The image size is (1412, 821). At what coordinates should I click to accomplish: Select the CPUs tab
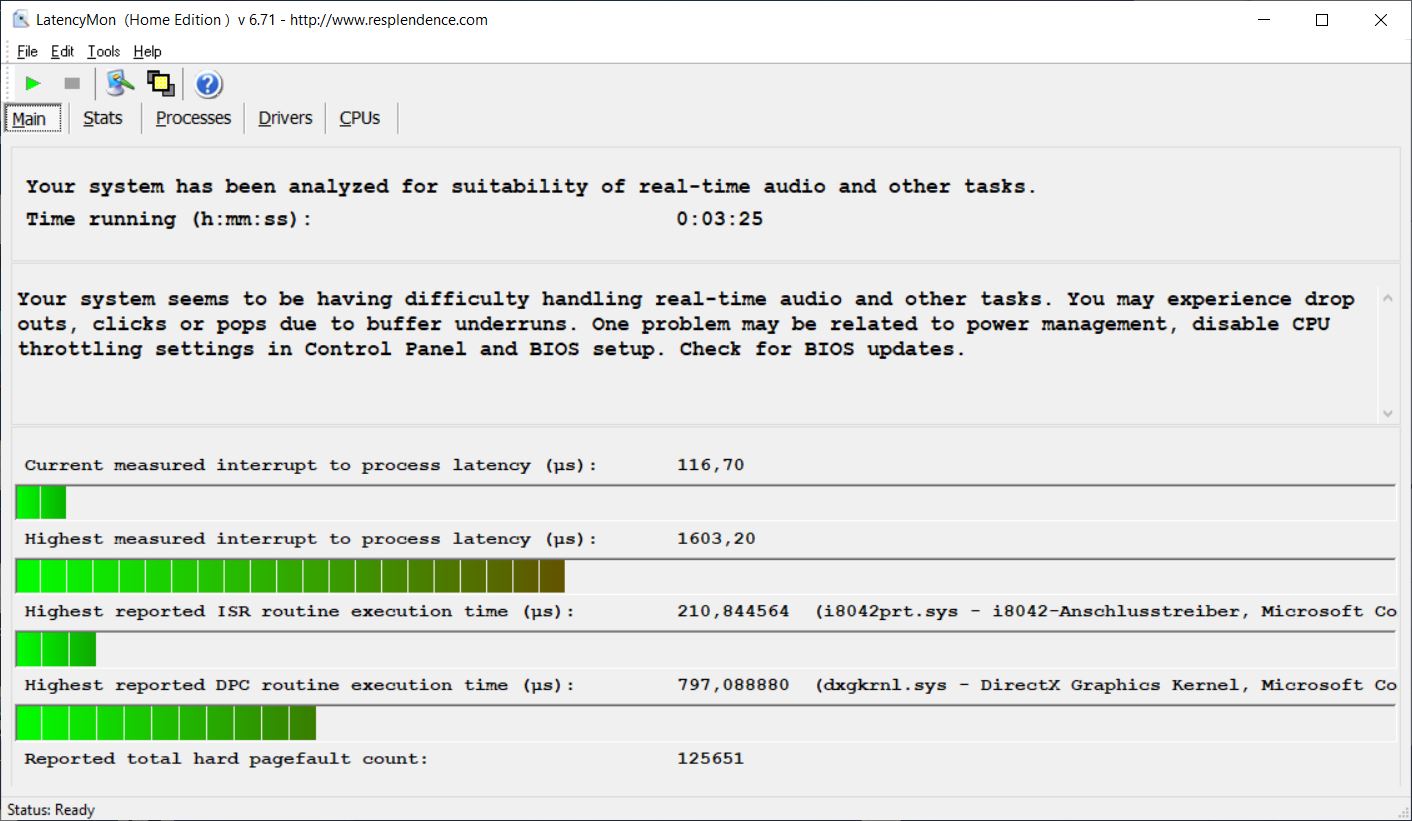(360, 118)
